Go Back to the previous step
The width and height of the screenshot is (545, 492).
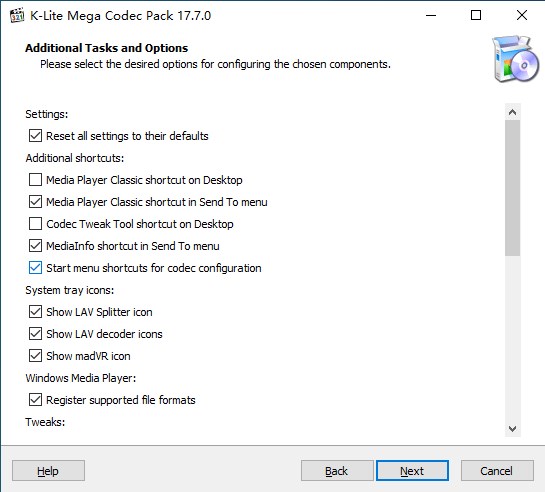tap(337, 471)
